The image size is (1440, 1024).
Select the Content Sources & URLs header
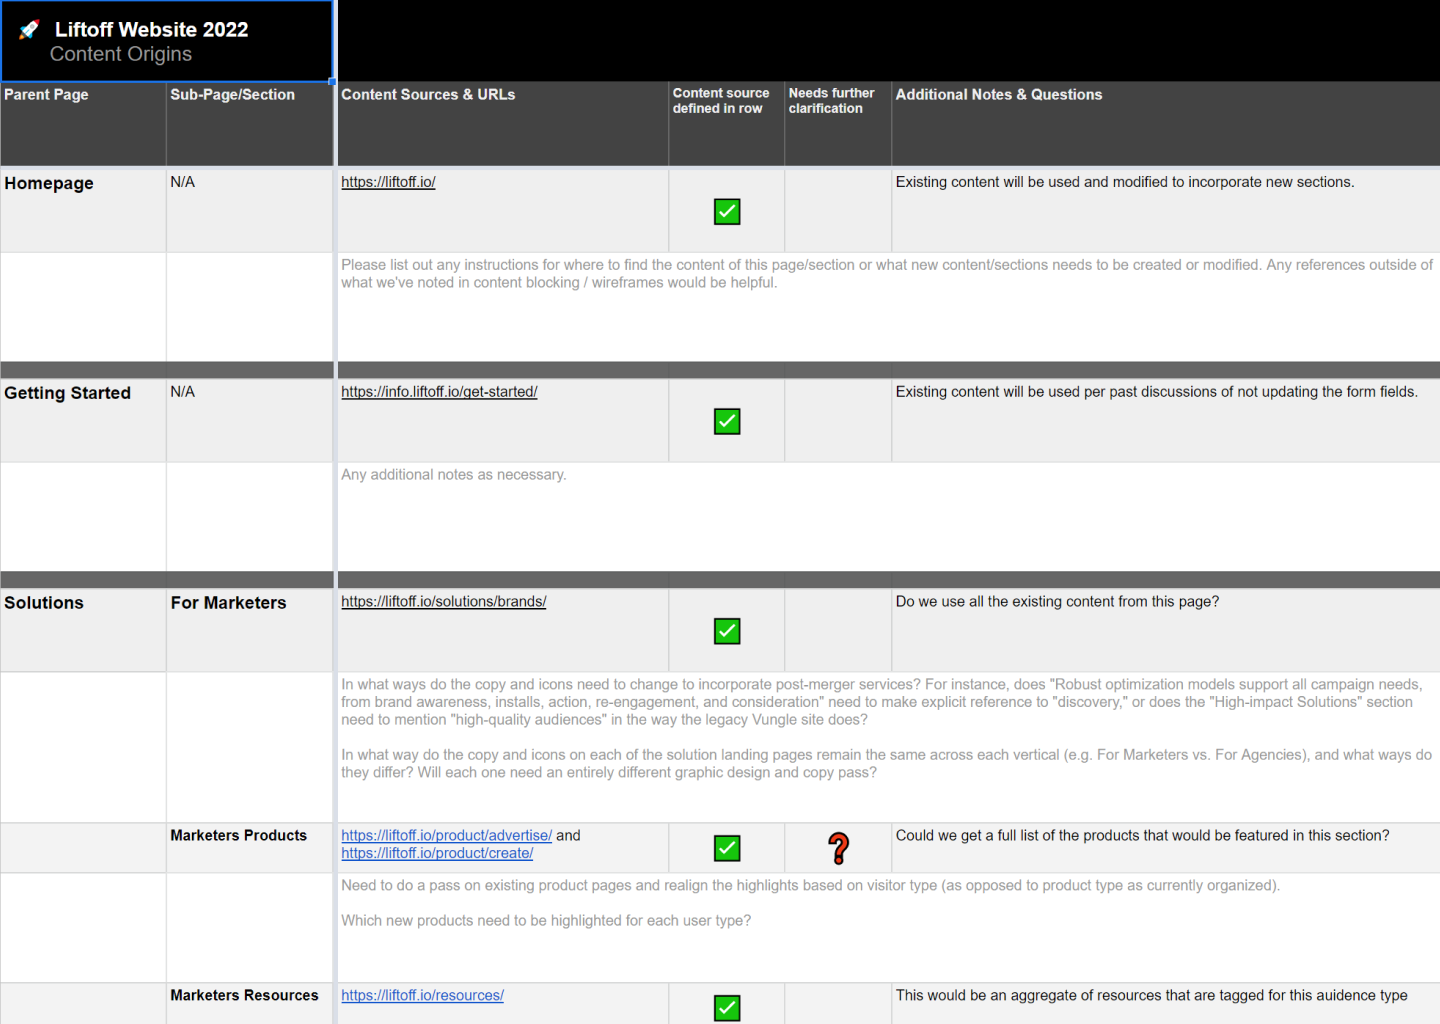point(503,124)
